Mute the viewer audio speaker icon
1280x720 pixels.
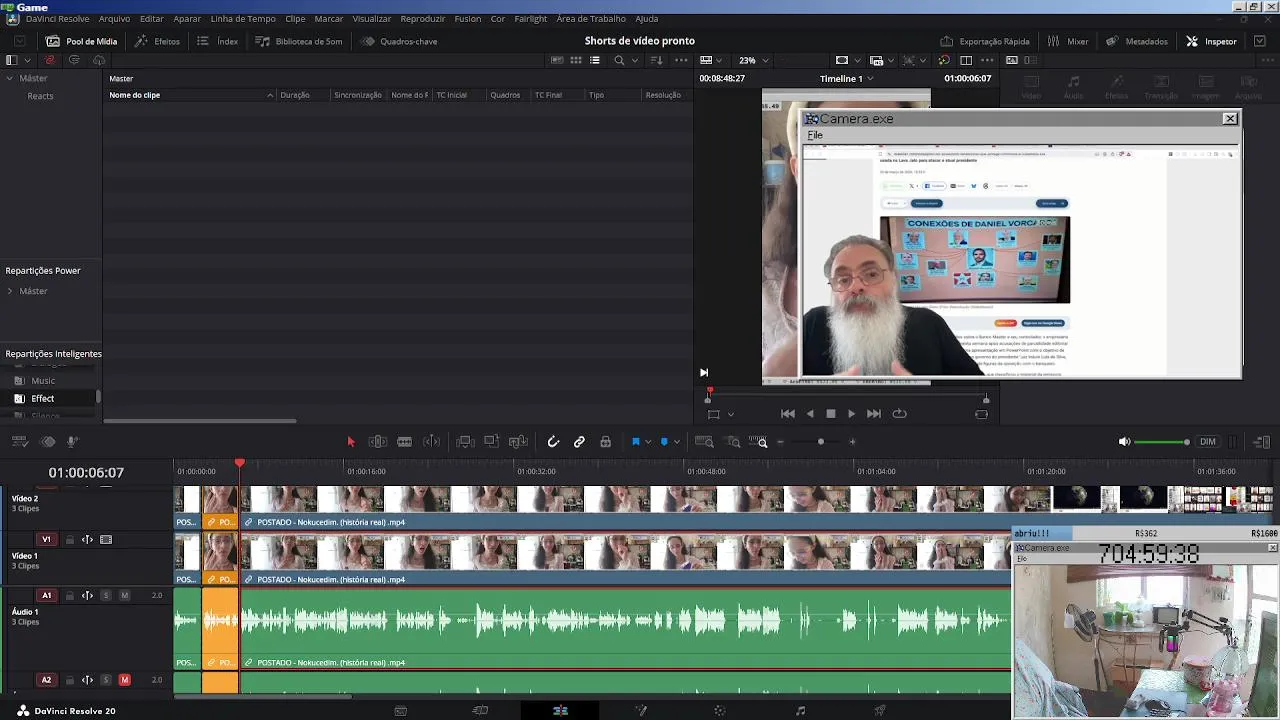click(x=1124, y=442)
